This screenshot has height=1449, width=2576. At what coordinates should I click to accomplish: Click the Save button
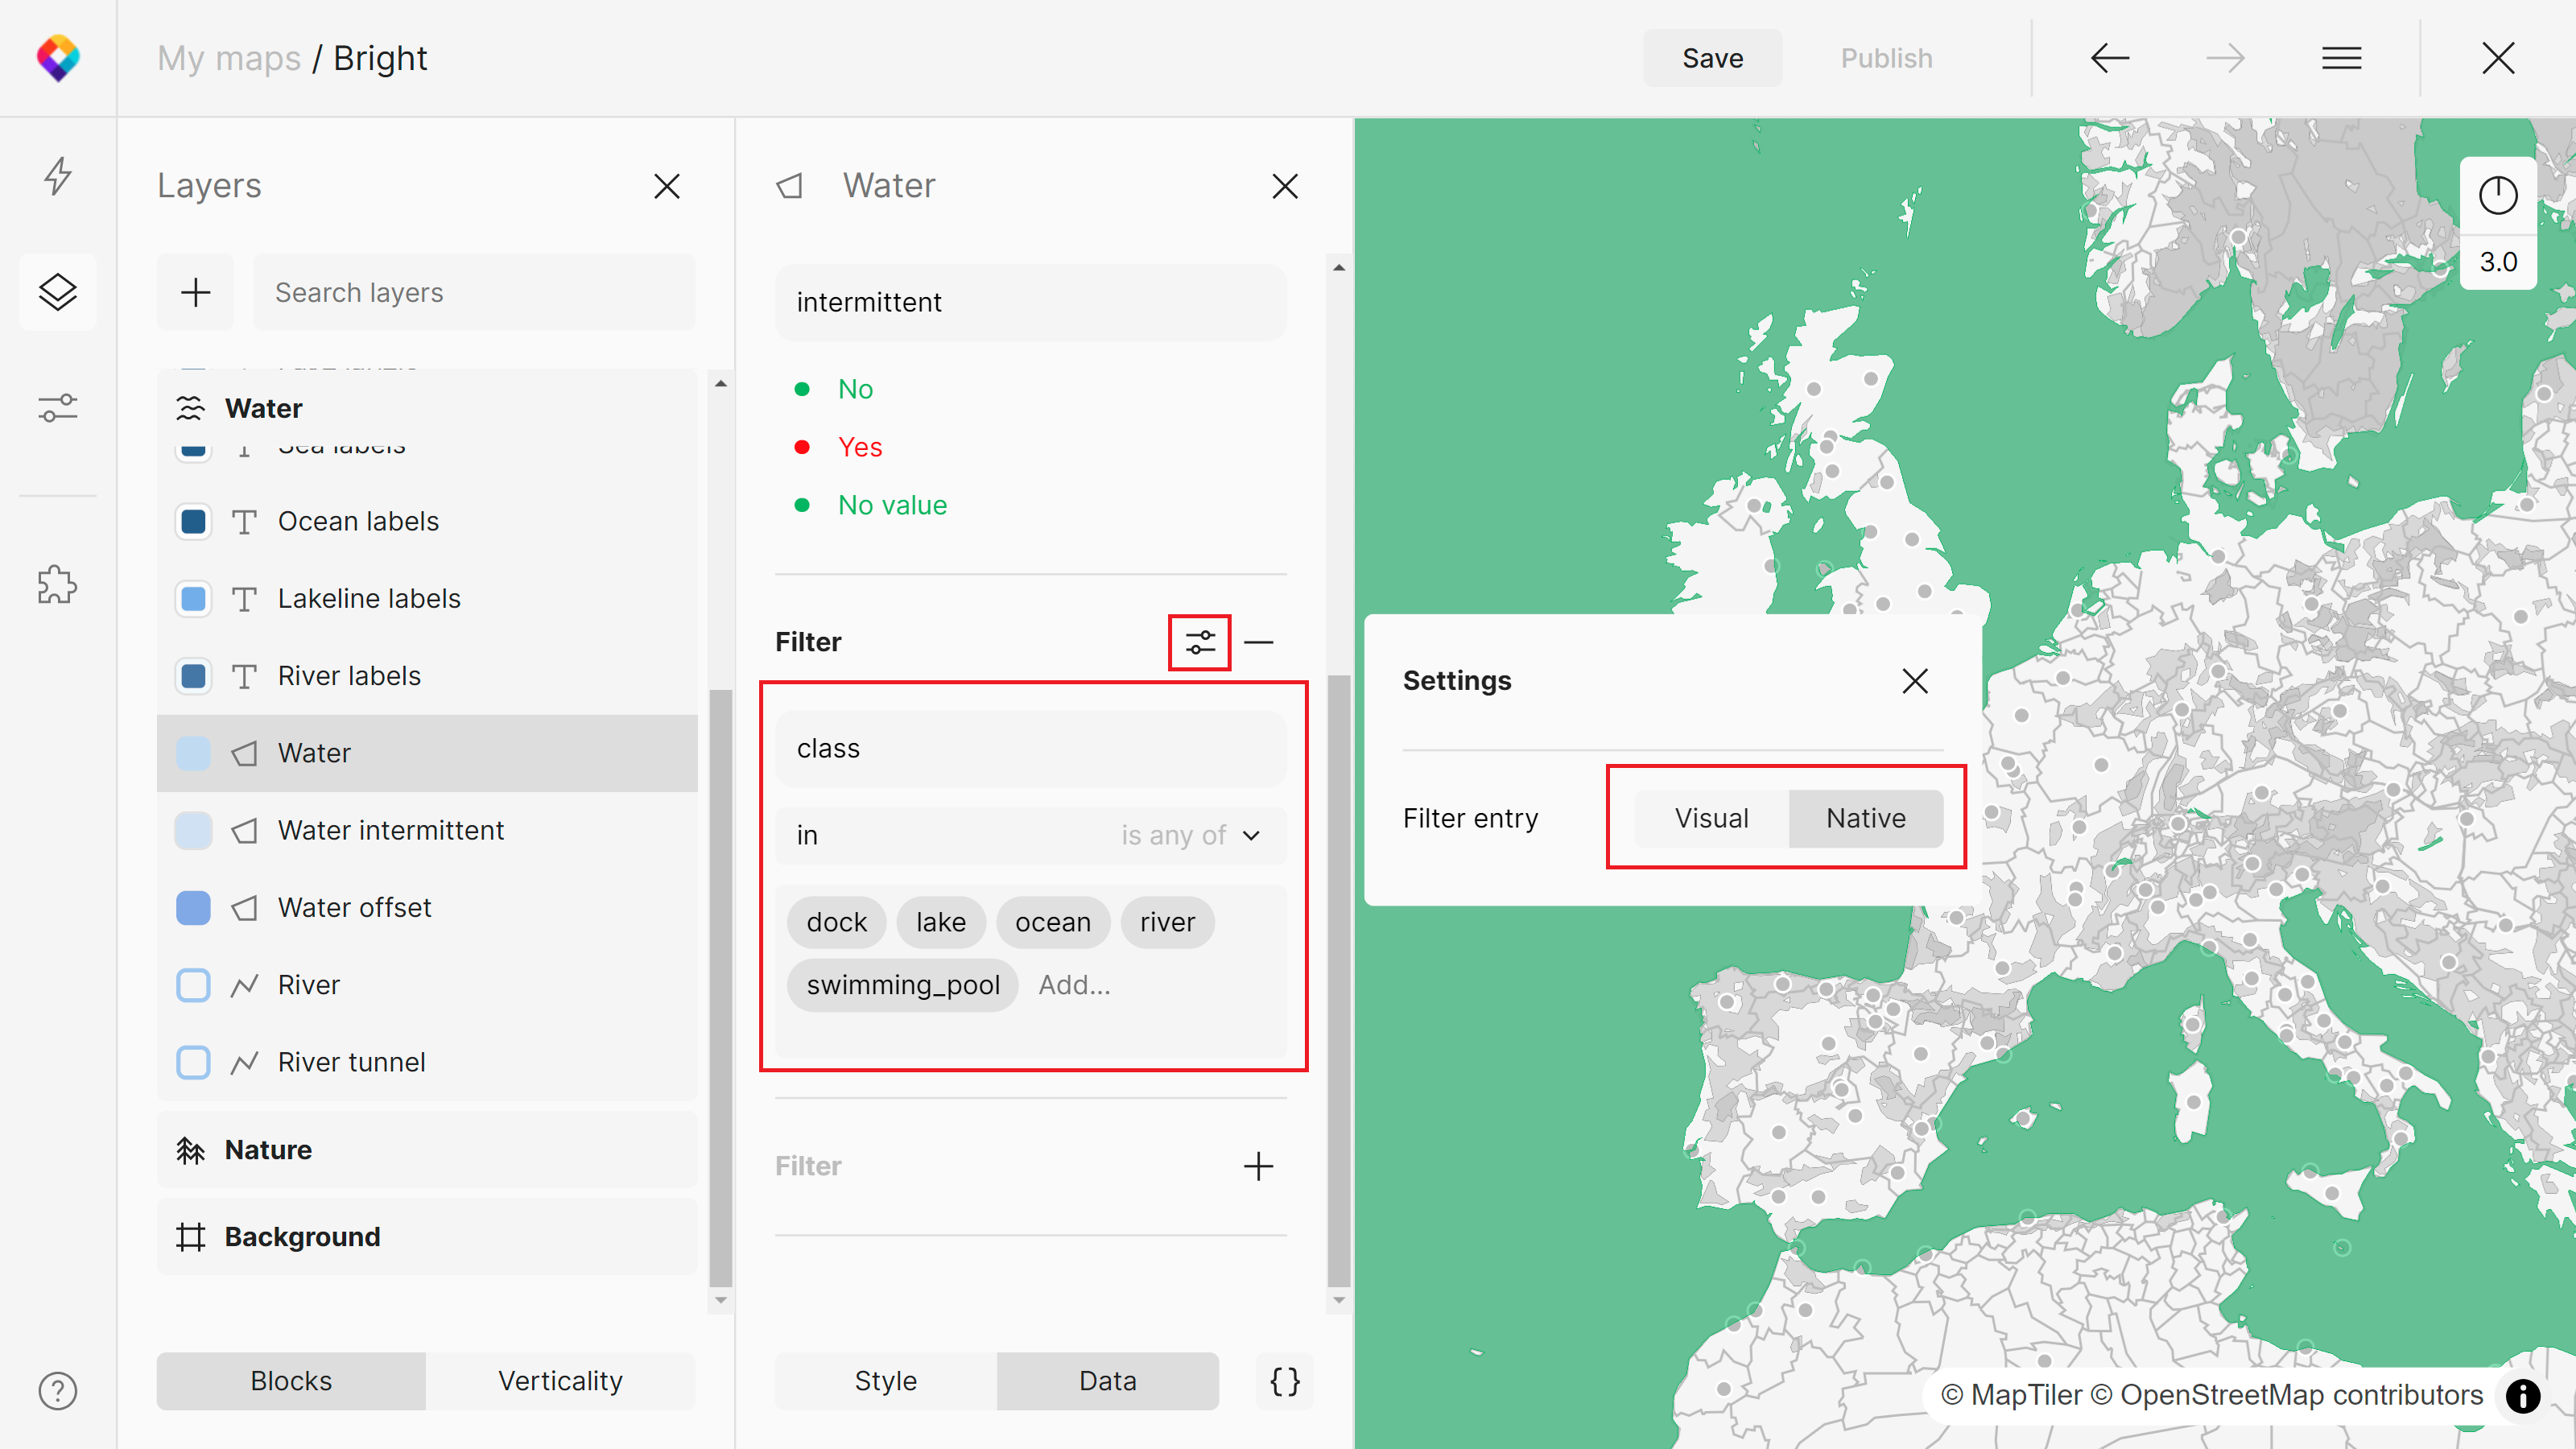click(x=1712, y=58)
